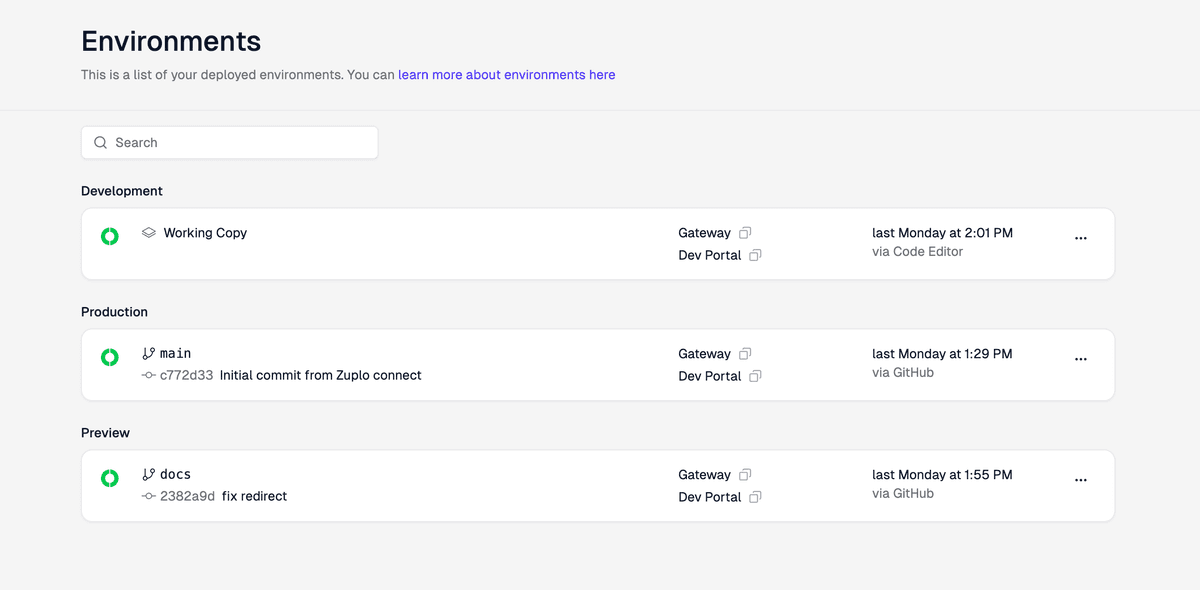Click into the Search field
1200x590 pixels.
tap(229, 142)
